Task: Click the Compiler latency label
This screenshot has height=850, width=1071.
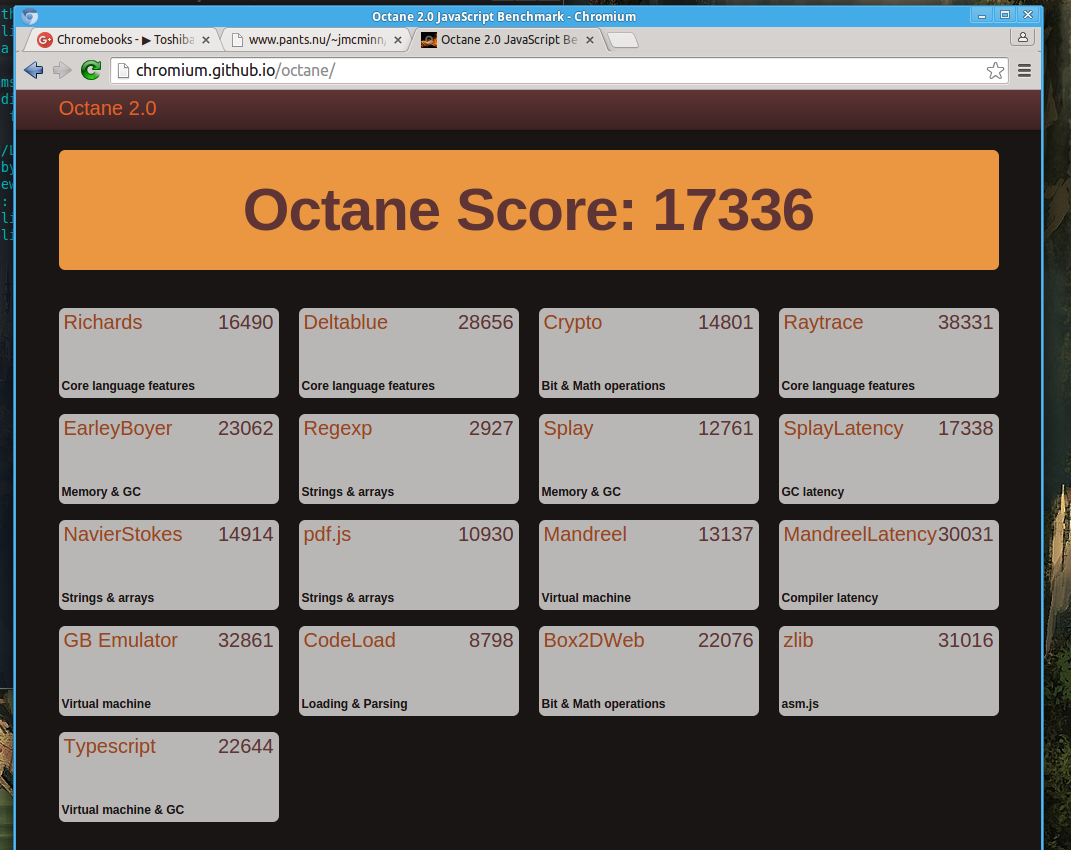Action: pyautogui.click(x=829, y=598)
